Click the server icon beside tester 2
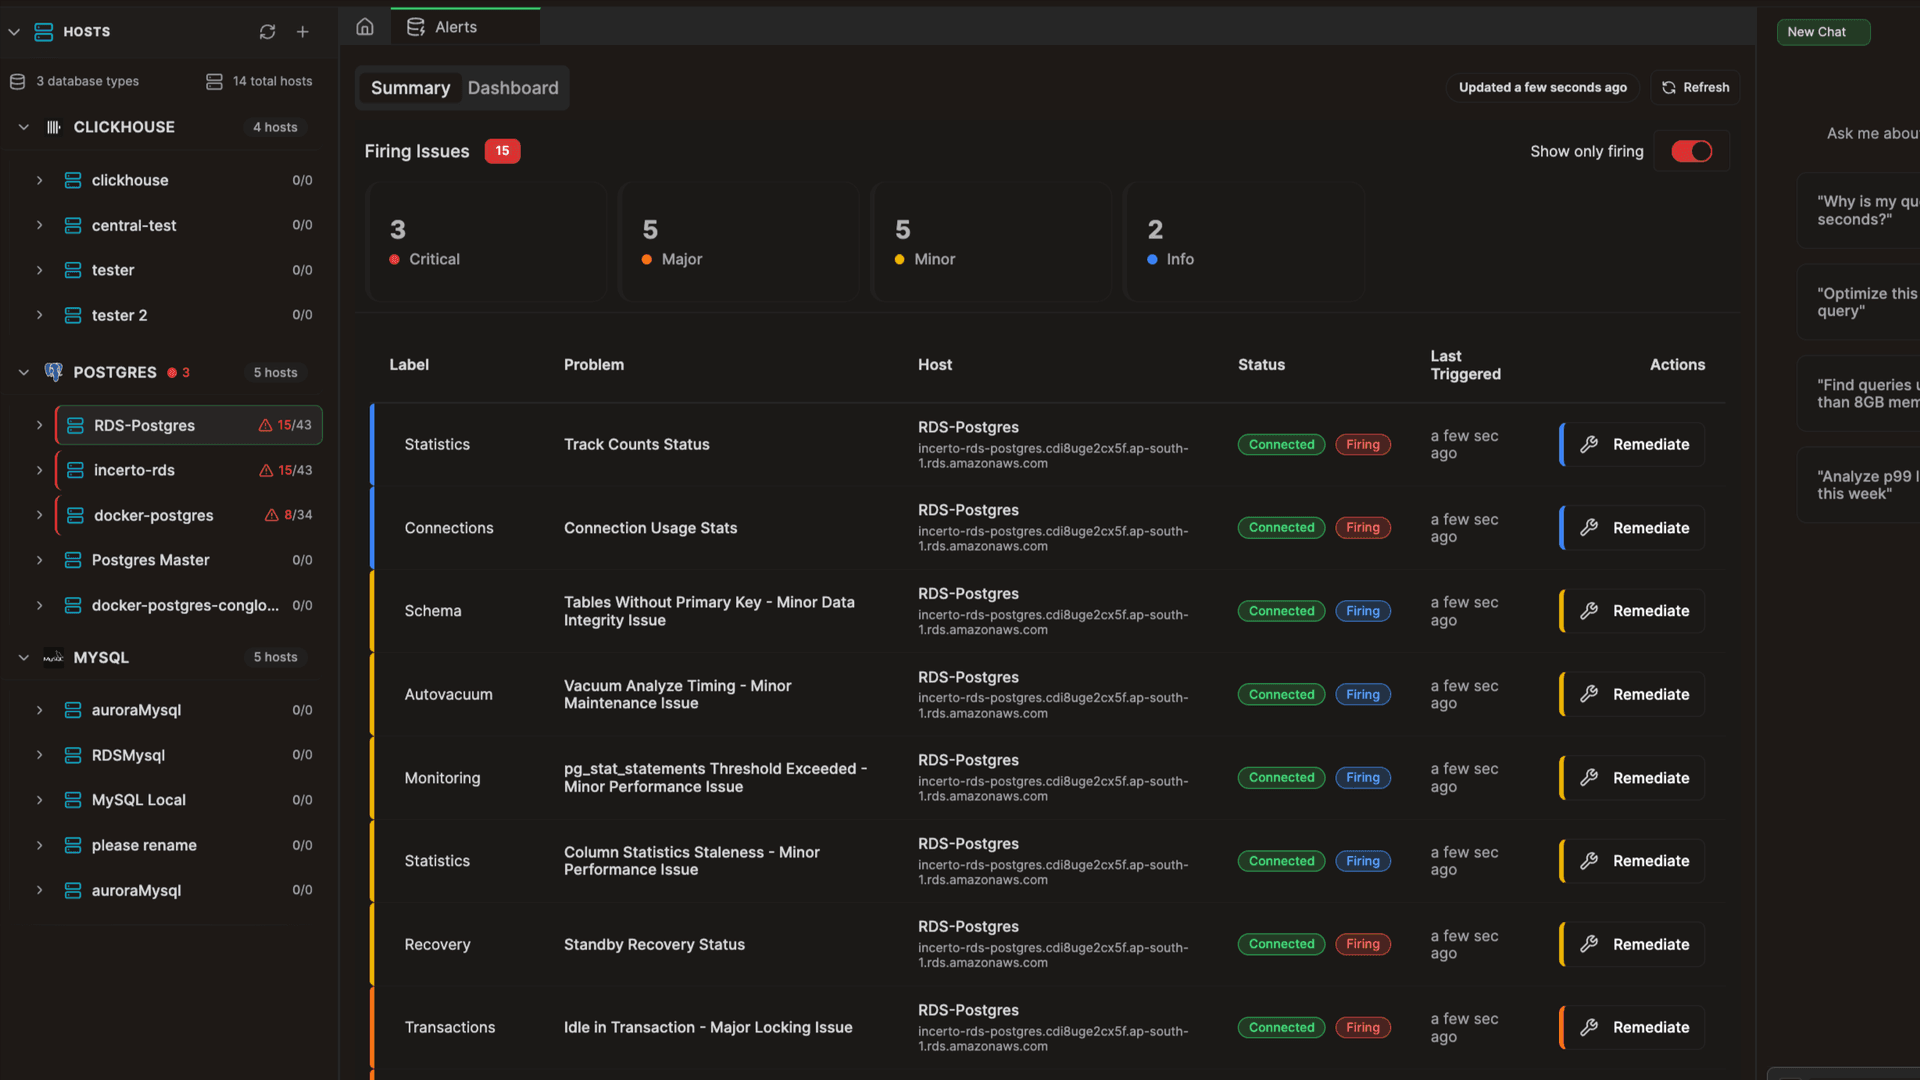This screenshot has height=1080, width=1920. (x=73, y=315)
